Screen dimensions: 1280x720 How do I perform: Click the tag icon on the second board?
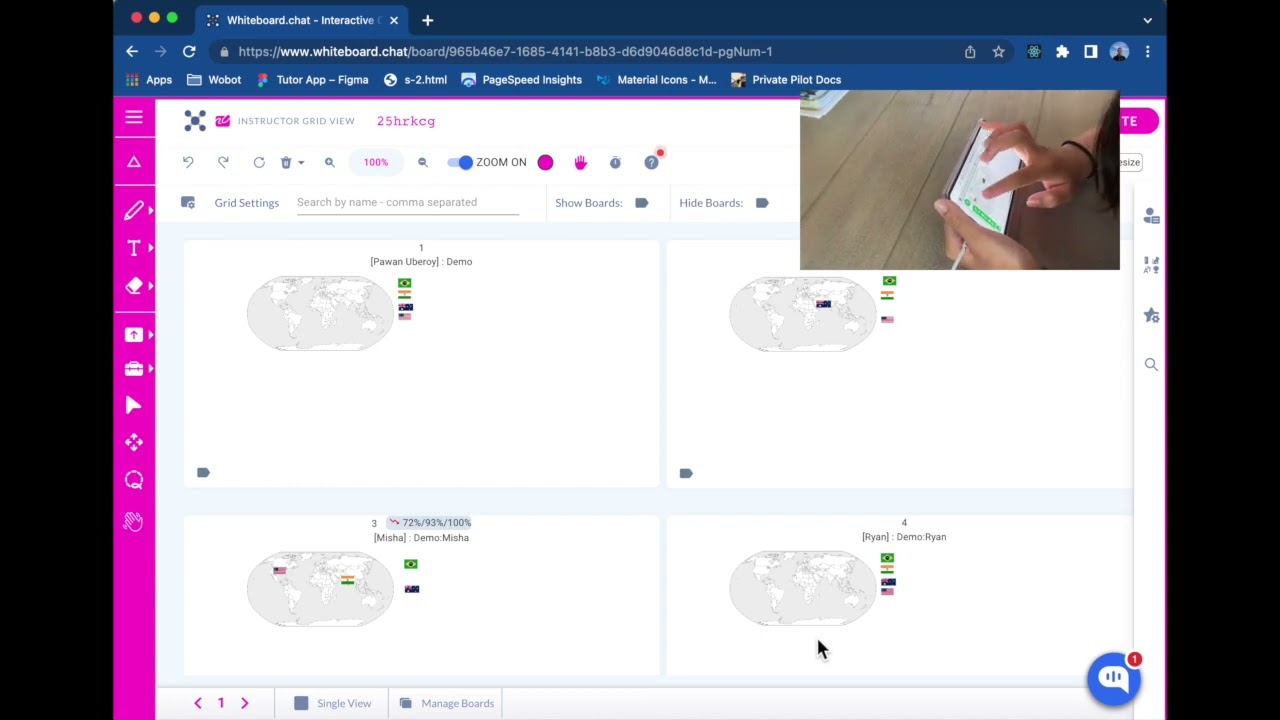(x=686, y=473)
